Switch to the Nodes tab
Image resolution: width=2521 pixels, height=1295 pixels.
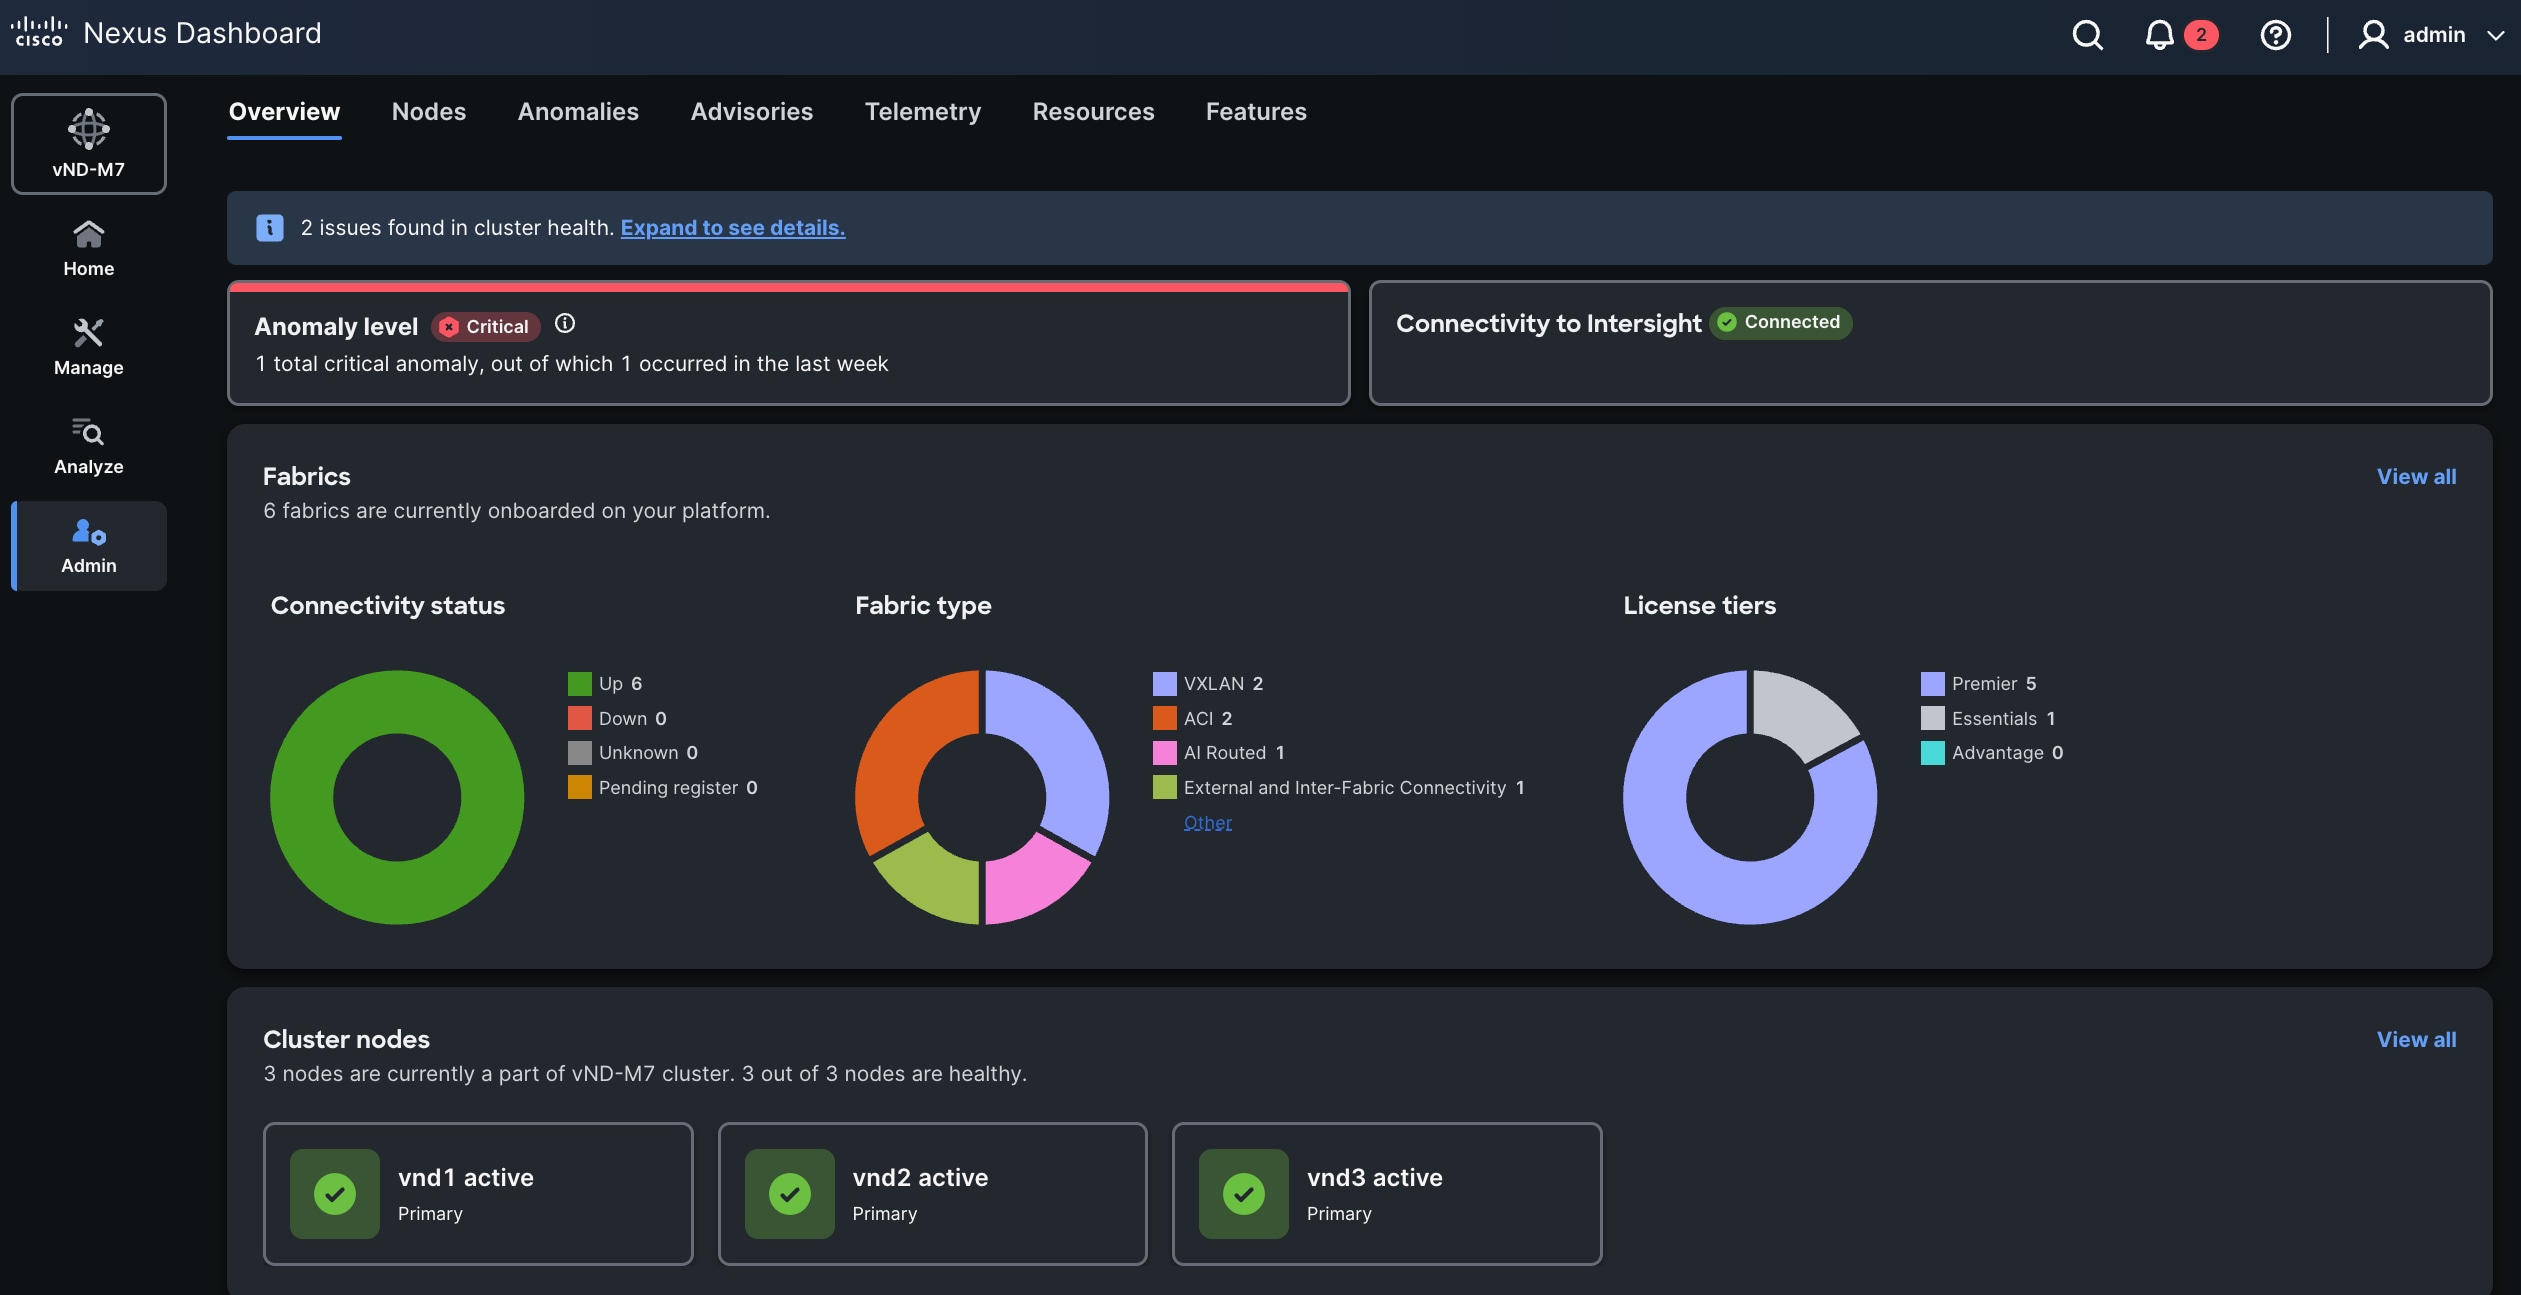coord(429,112)
